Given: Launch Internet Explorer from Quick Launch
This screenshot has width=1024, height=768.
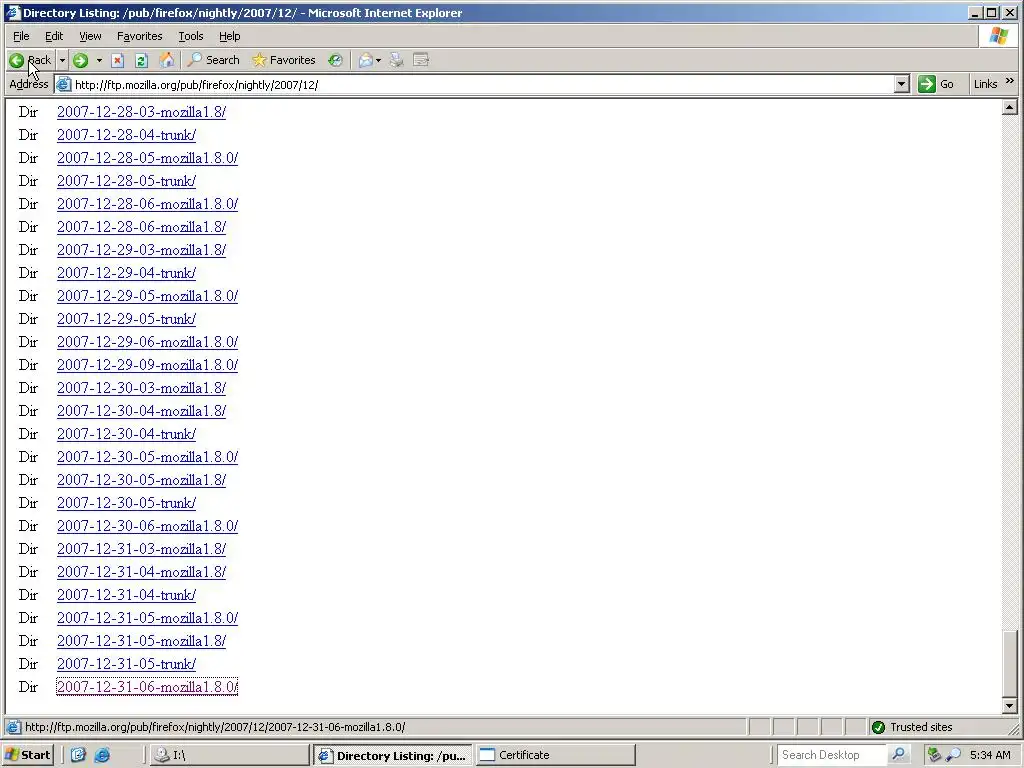Looking at the screenshot, I should [x=102, y=755].
